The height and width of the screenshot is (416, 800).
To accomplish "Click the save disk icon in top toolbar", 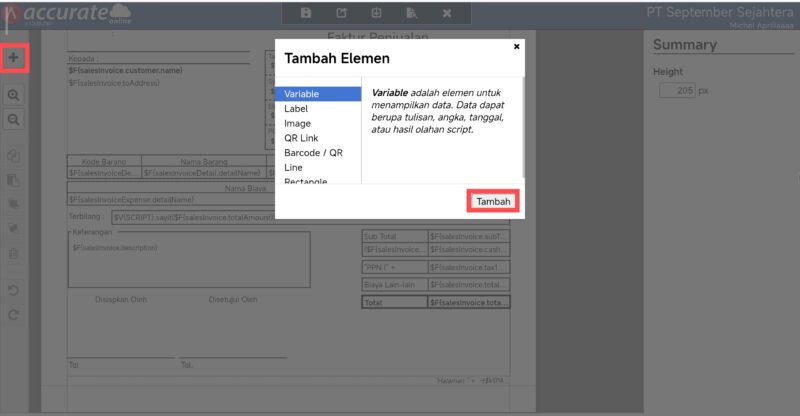I will coord(306,13).
